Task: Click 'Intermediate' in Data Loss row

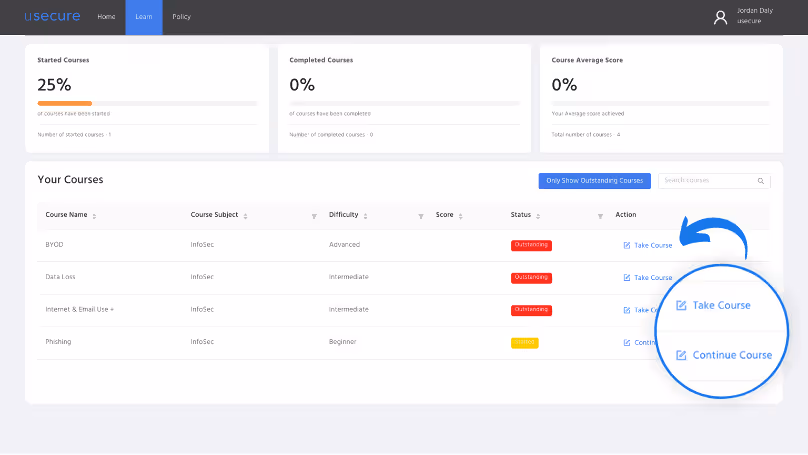Action: (348, 277)
